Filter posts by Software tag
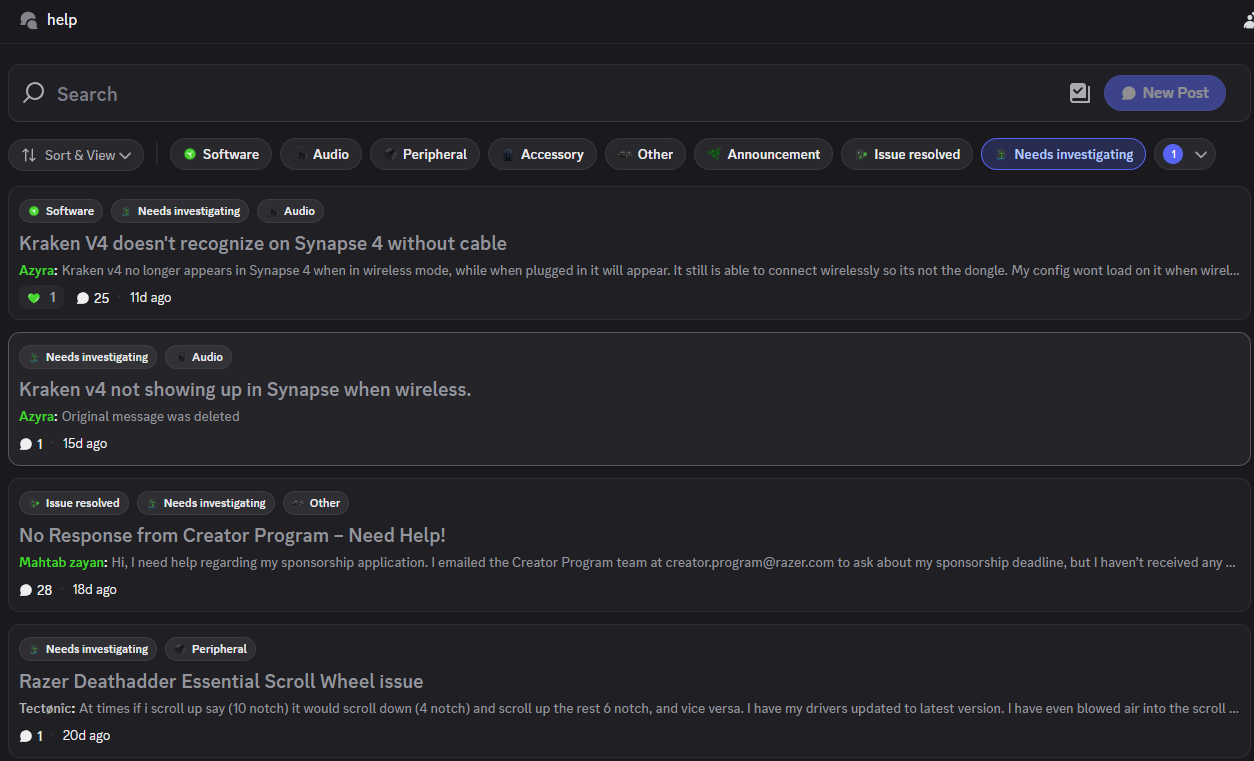This screenshot has height=761, width=1254. (x=220, y=154)
